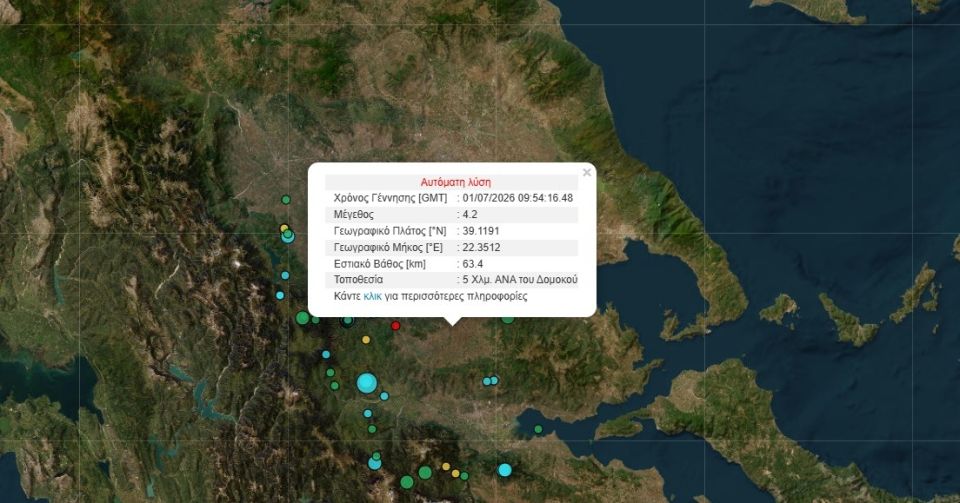This screenshot has height=503, width=960.
Task: Click the large green marker below the popup's left corner
Action: tap(302, 318)
